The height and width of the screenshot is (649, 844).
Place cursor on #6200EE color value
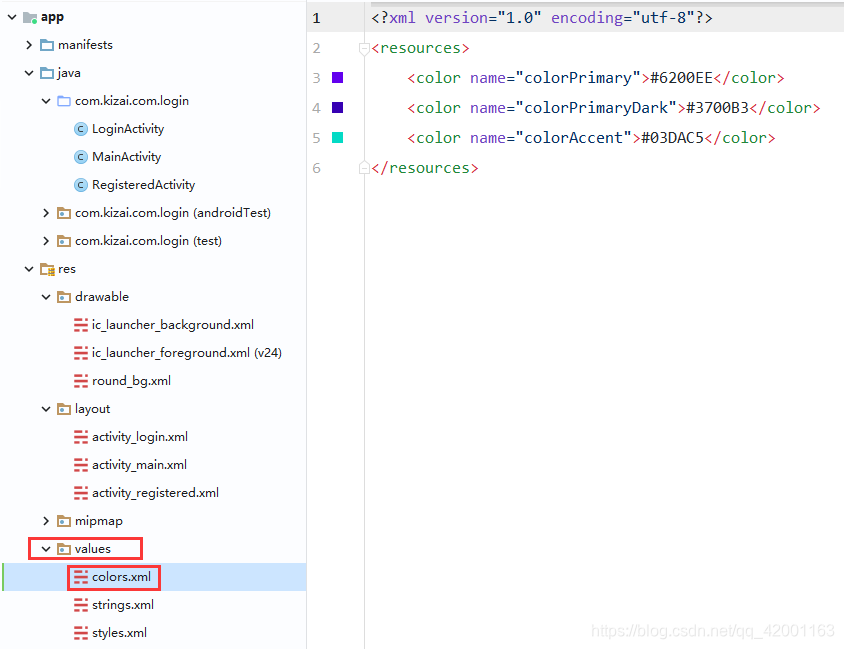point(681,78)
